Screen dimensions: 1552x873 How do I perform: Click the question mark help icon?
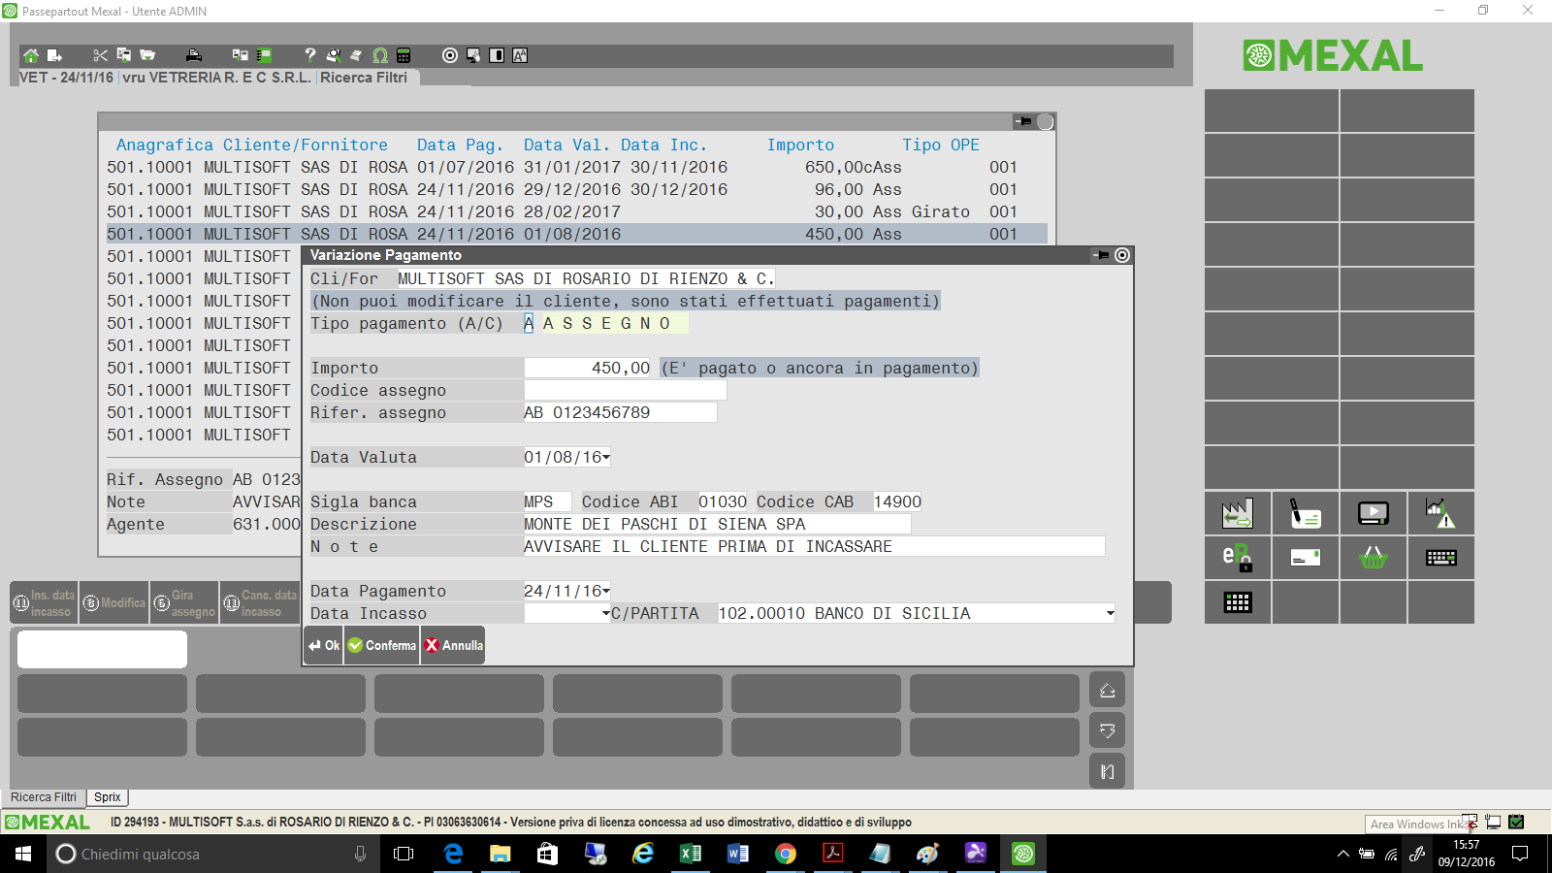tap(310, 56)
